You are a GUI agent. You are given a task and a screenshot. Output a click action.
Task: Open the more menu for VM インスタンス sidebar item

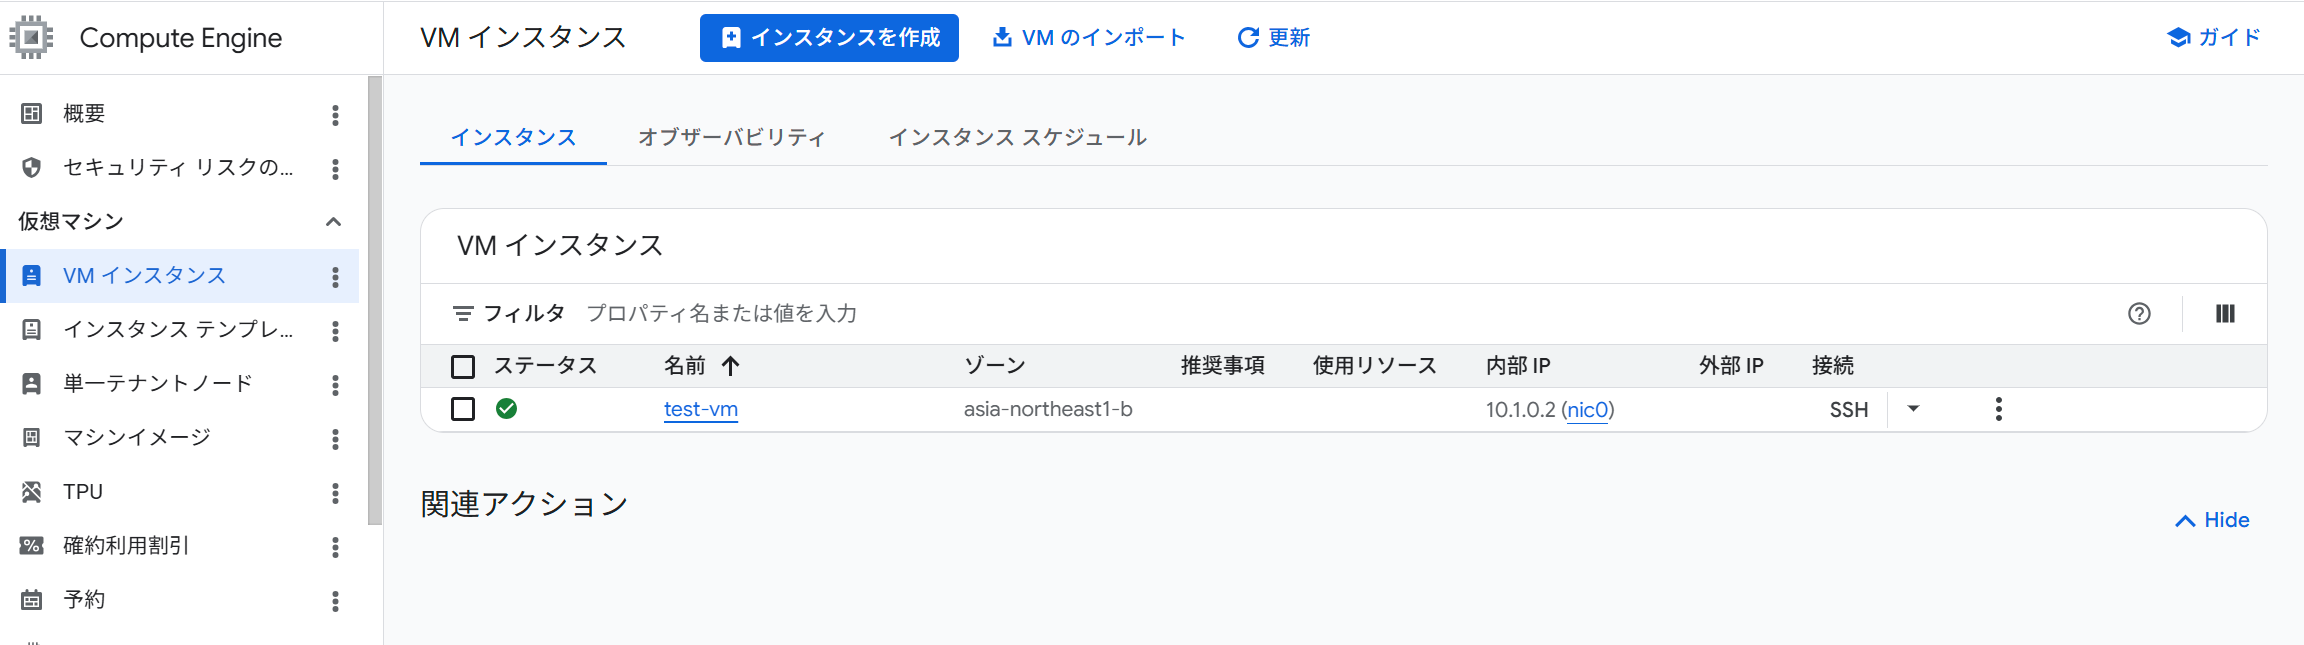(335, 277)
